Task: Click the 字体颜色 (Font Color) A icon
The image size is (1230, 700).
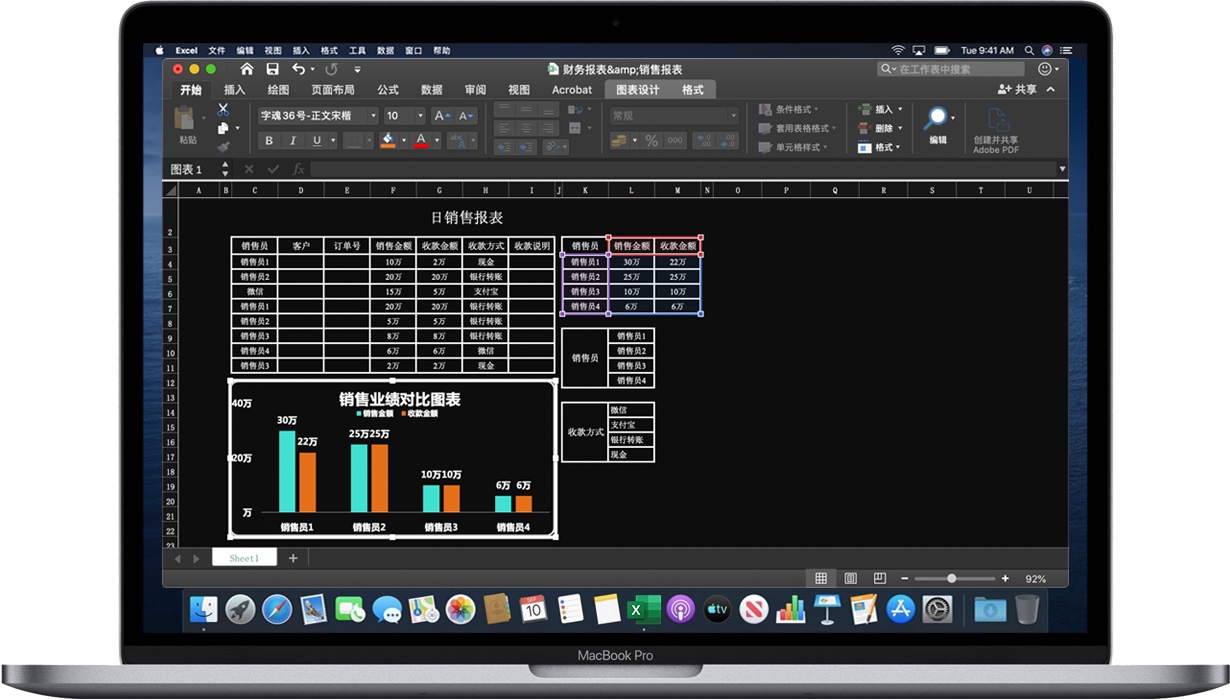Action: click(x=421, y=140)
